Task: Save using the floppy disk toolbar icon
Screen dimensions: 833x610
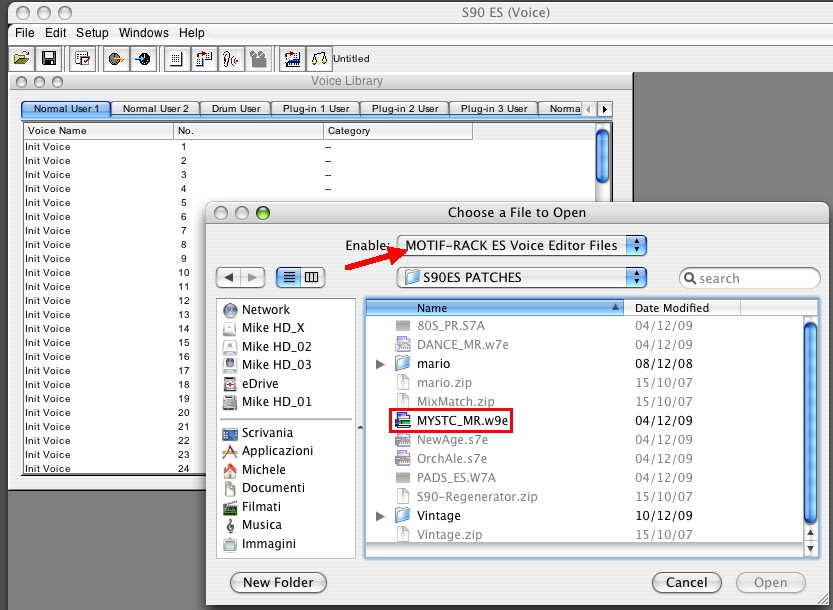Action: coord(48,58)
